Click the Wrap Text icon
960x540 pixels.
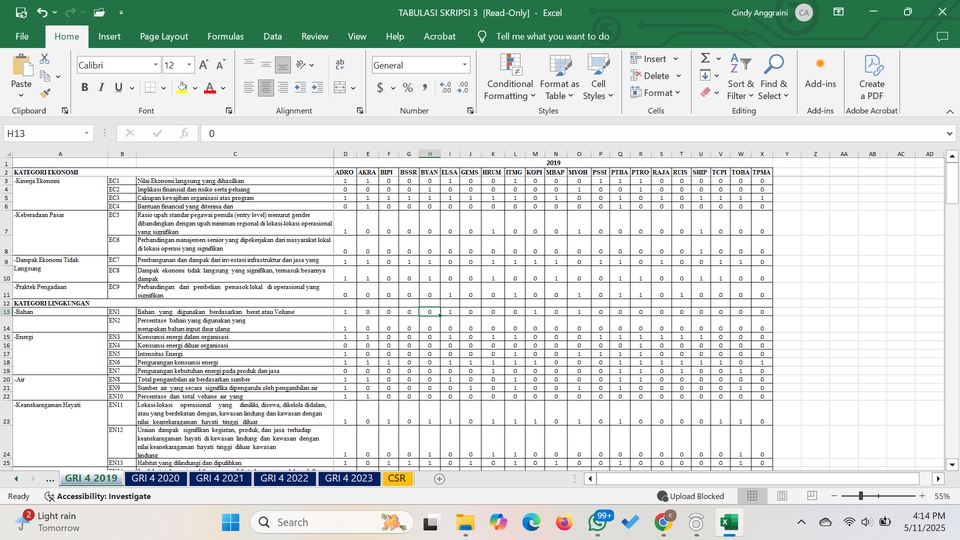click(340, 65)
